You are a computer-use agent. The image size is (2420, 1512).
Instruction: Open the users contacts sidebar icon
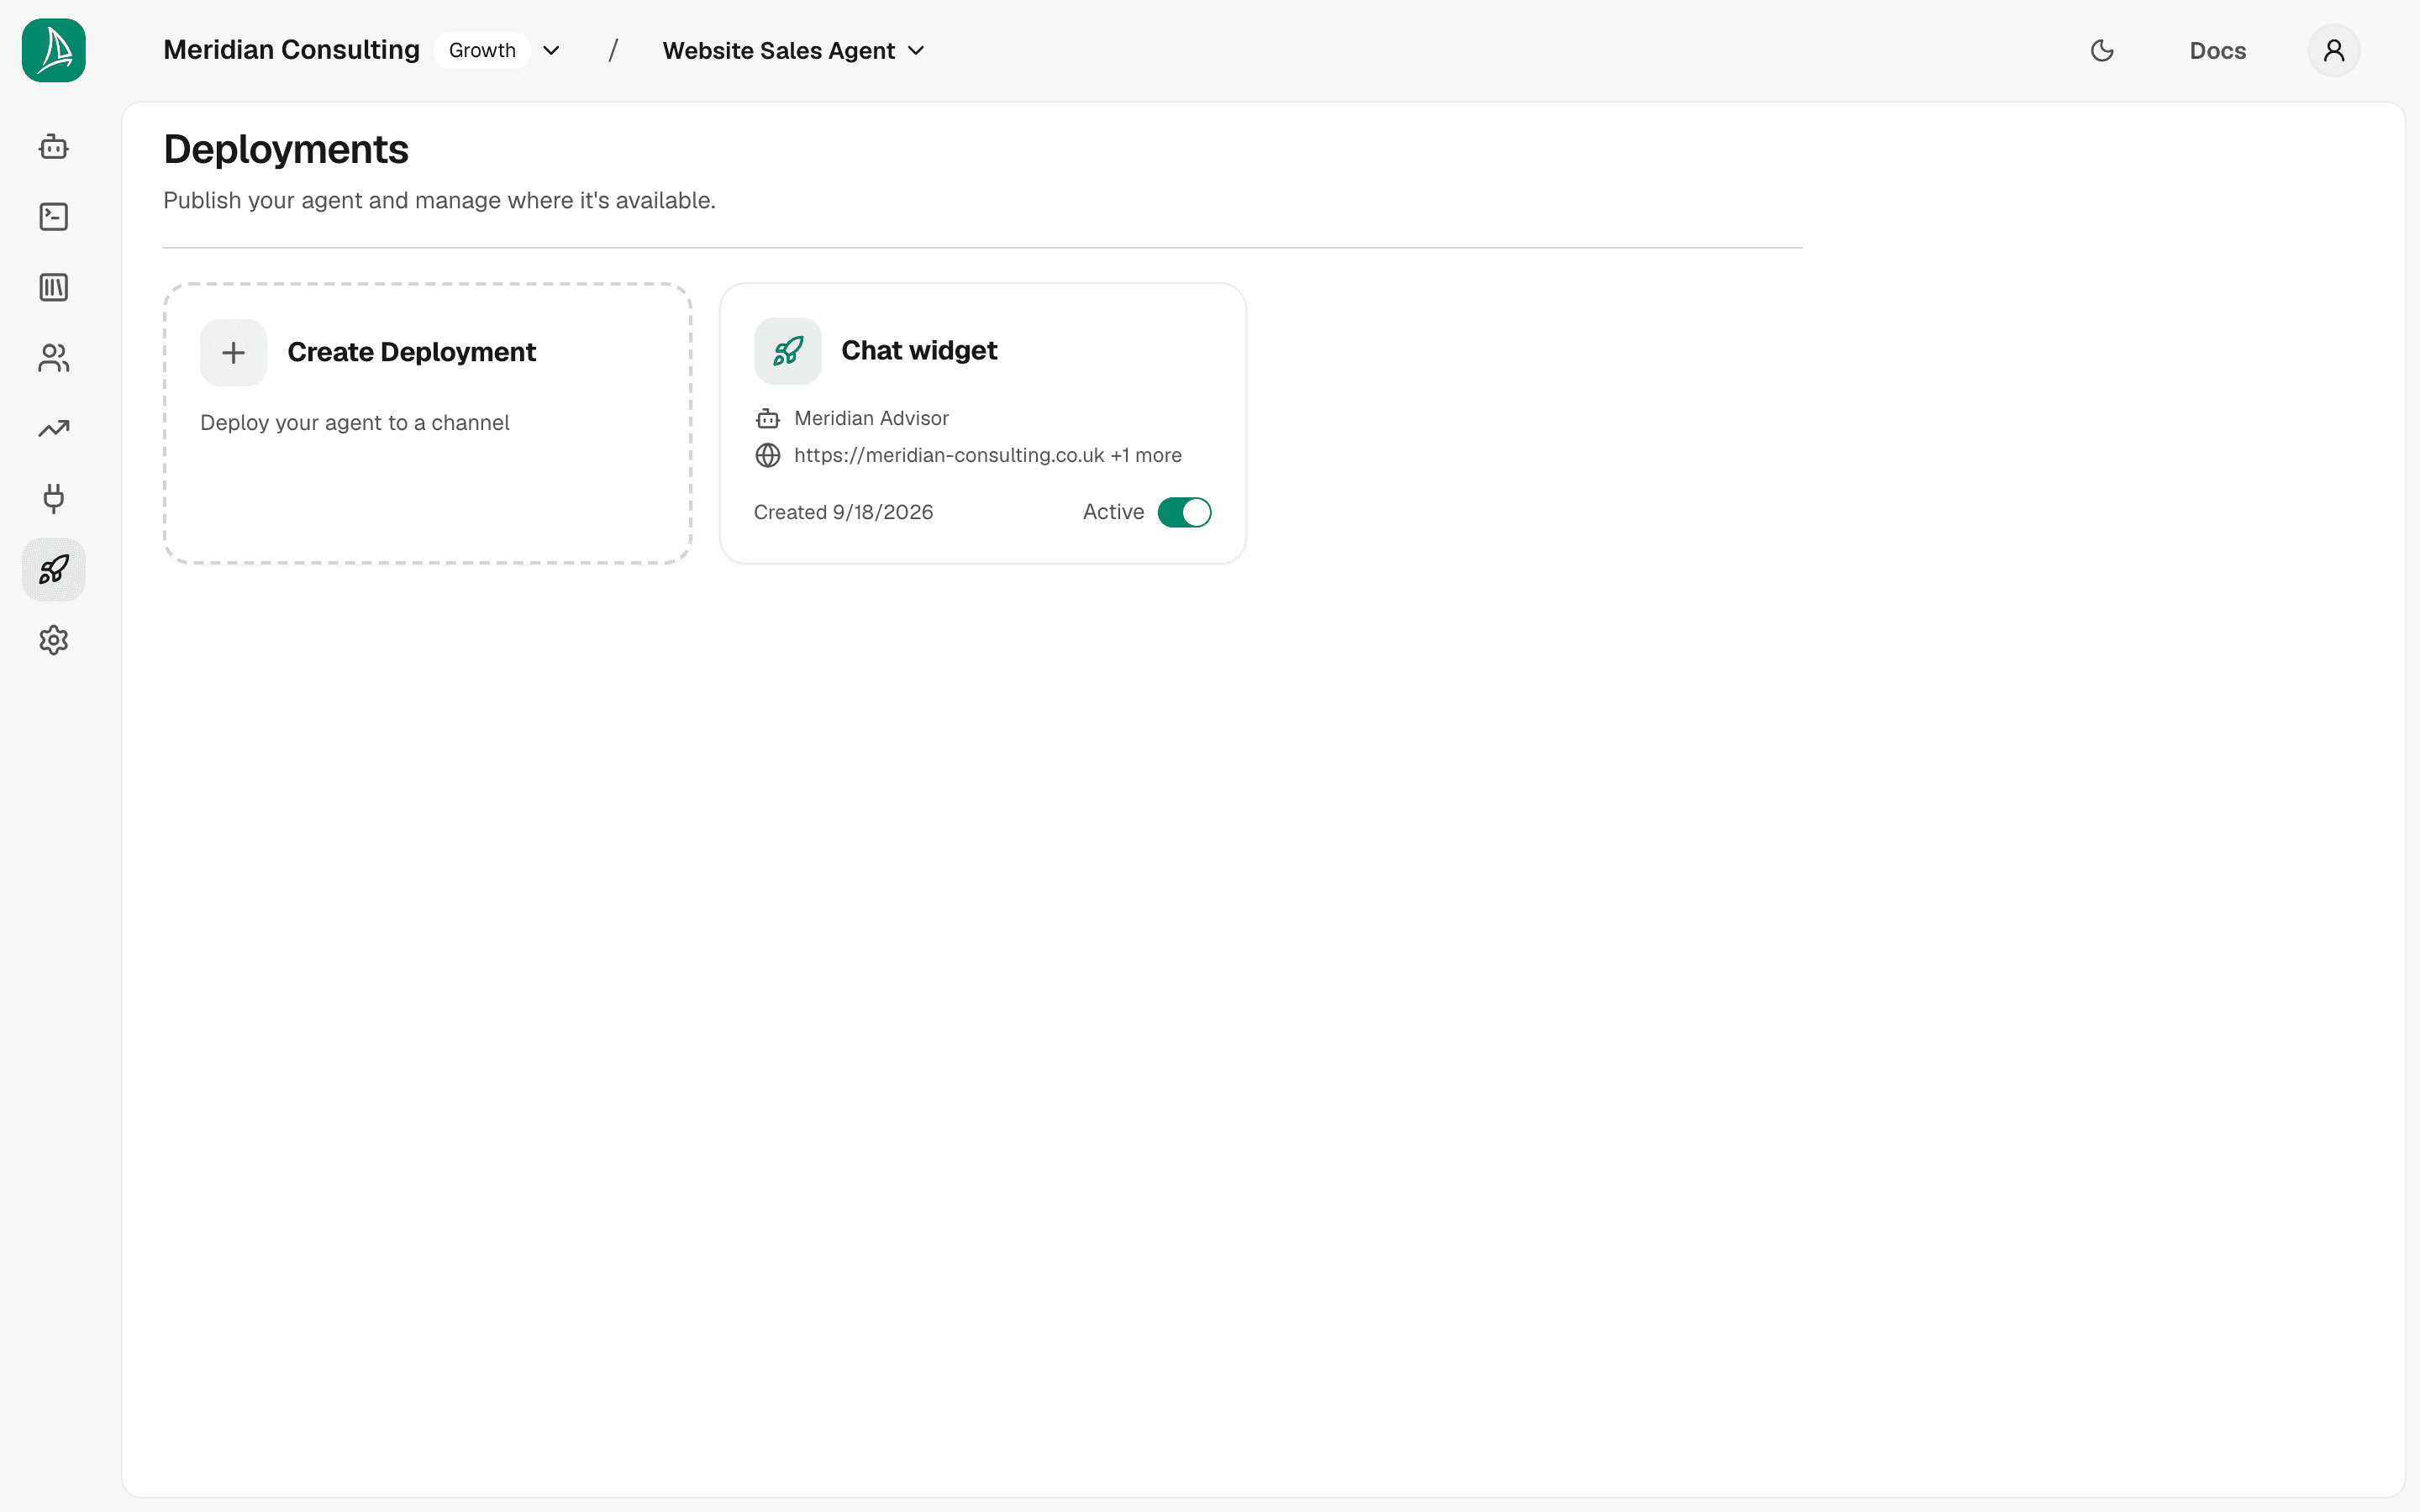click(54, 358)
